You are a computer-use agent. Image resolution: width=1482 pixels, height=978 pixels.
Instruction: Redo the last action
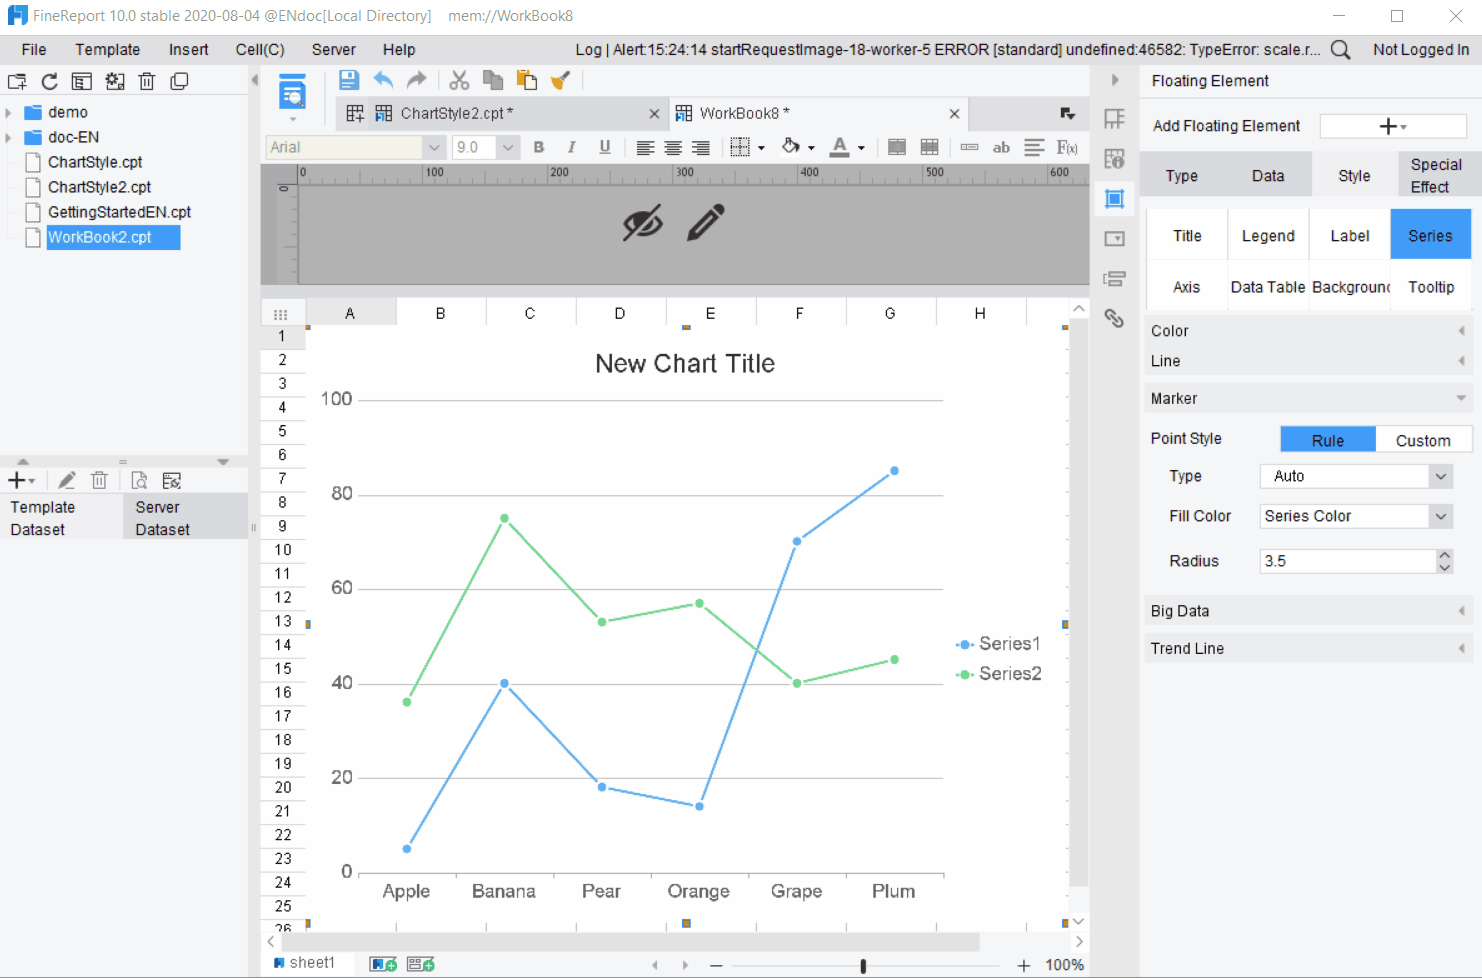point(417,80)
